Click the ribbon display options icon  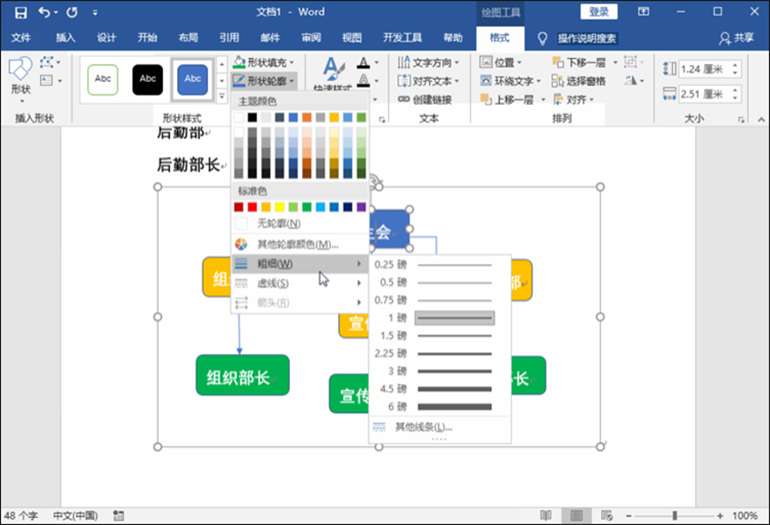tap(643, 12)
